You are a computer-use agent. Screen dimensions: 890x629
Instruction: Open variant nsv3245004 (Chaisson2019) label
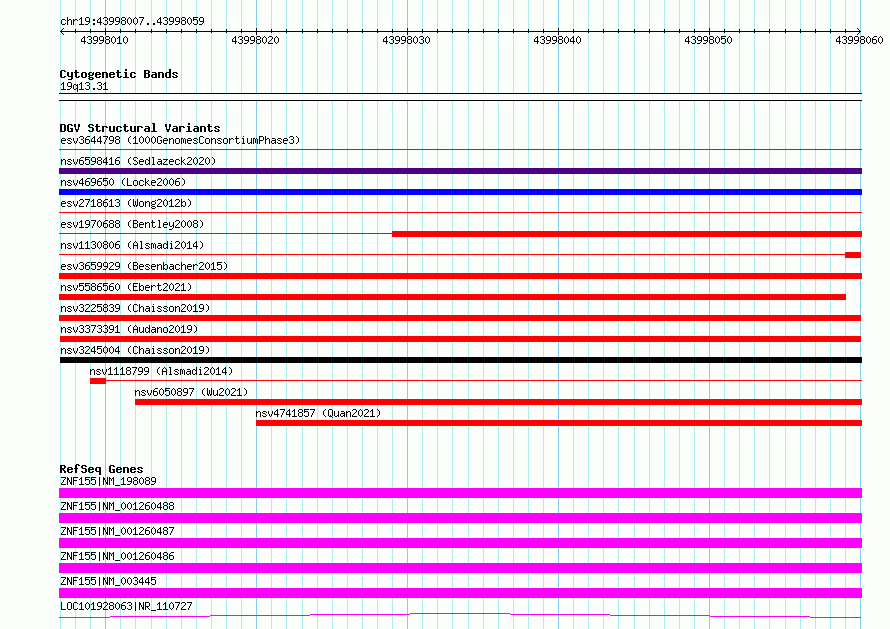[x=135, y=350]
